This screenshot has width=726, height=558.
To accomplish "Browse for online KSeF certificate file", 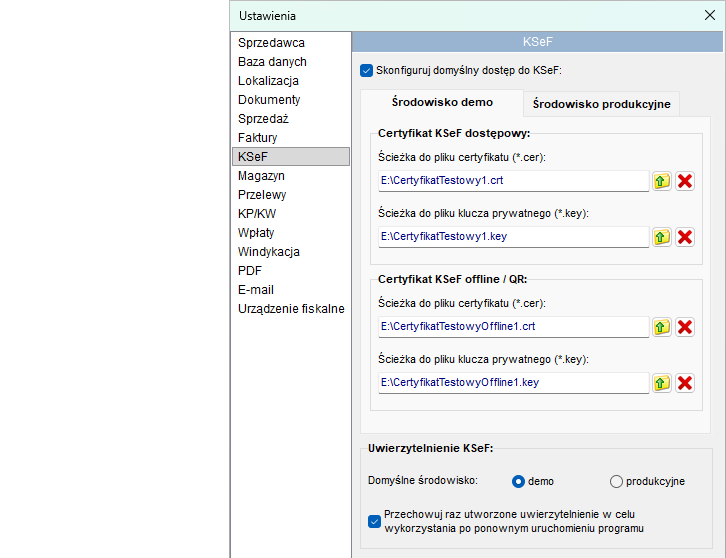I will [662, 181].
